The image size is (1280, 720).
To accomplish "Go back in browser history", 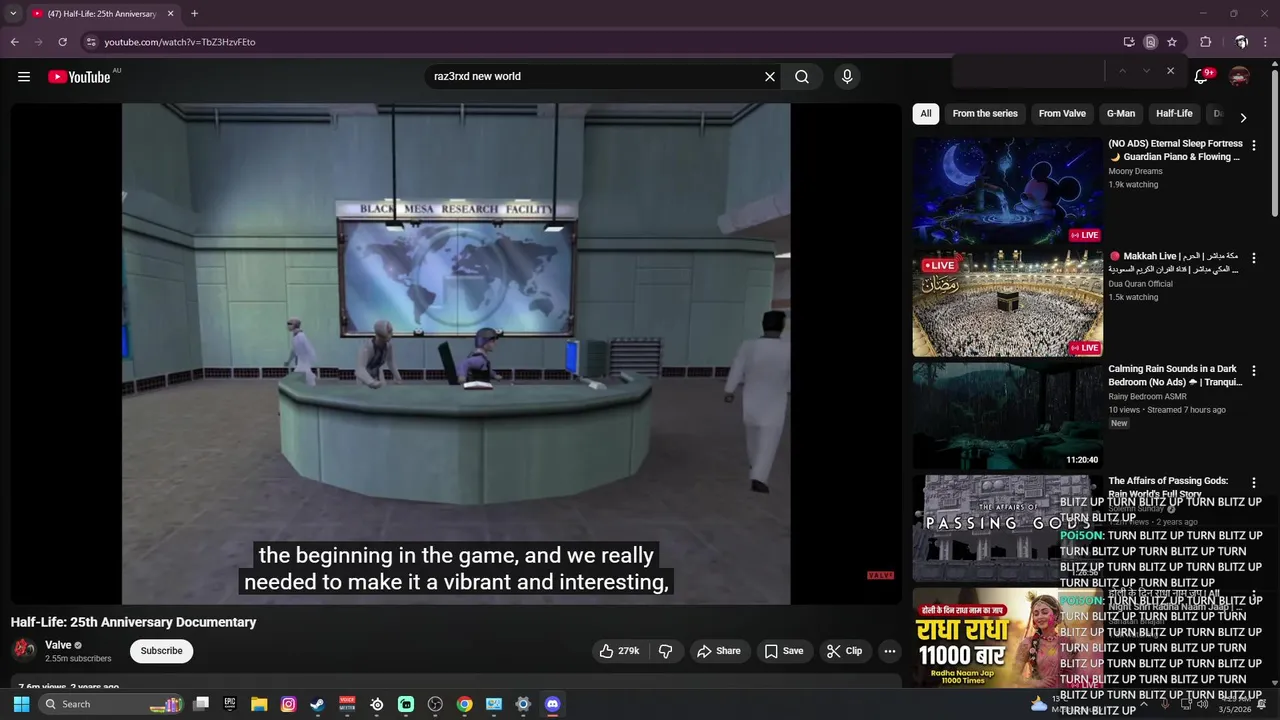I will tap(14, 42).
